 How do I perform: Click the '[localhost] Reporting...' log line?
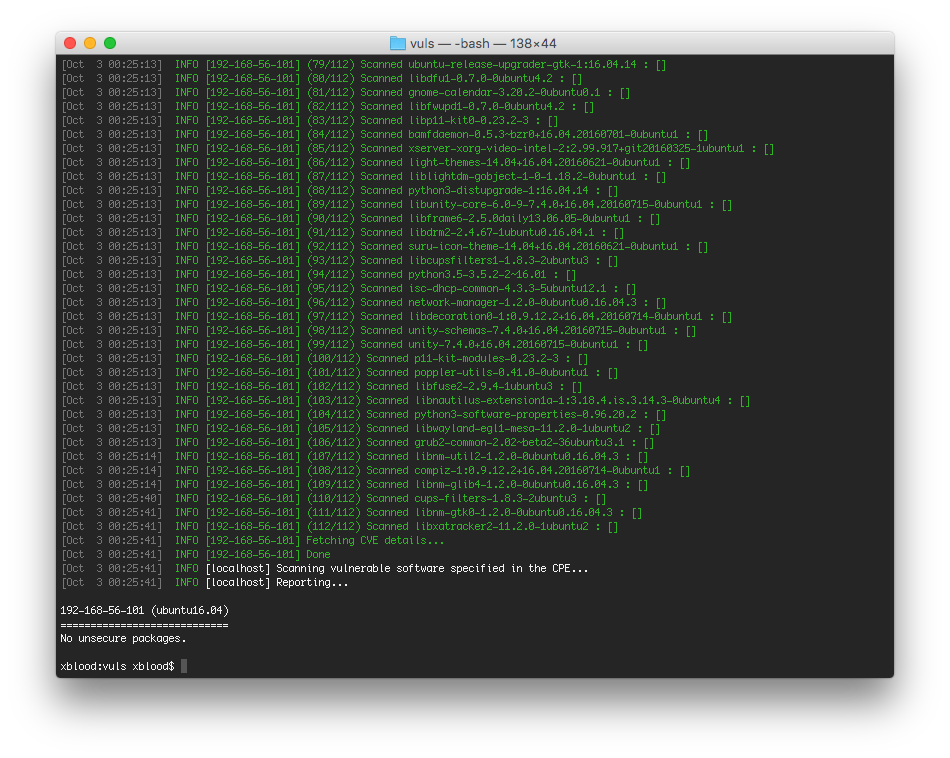(x=205, y=582)
